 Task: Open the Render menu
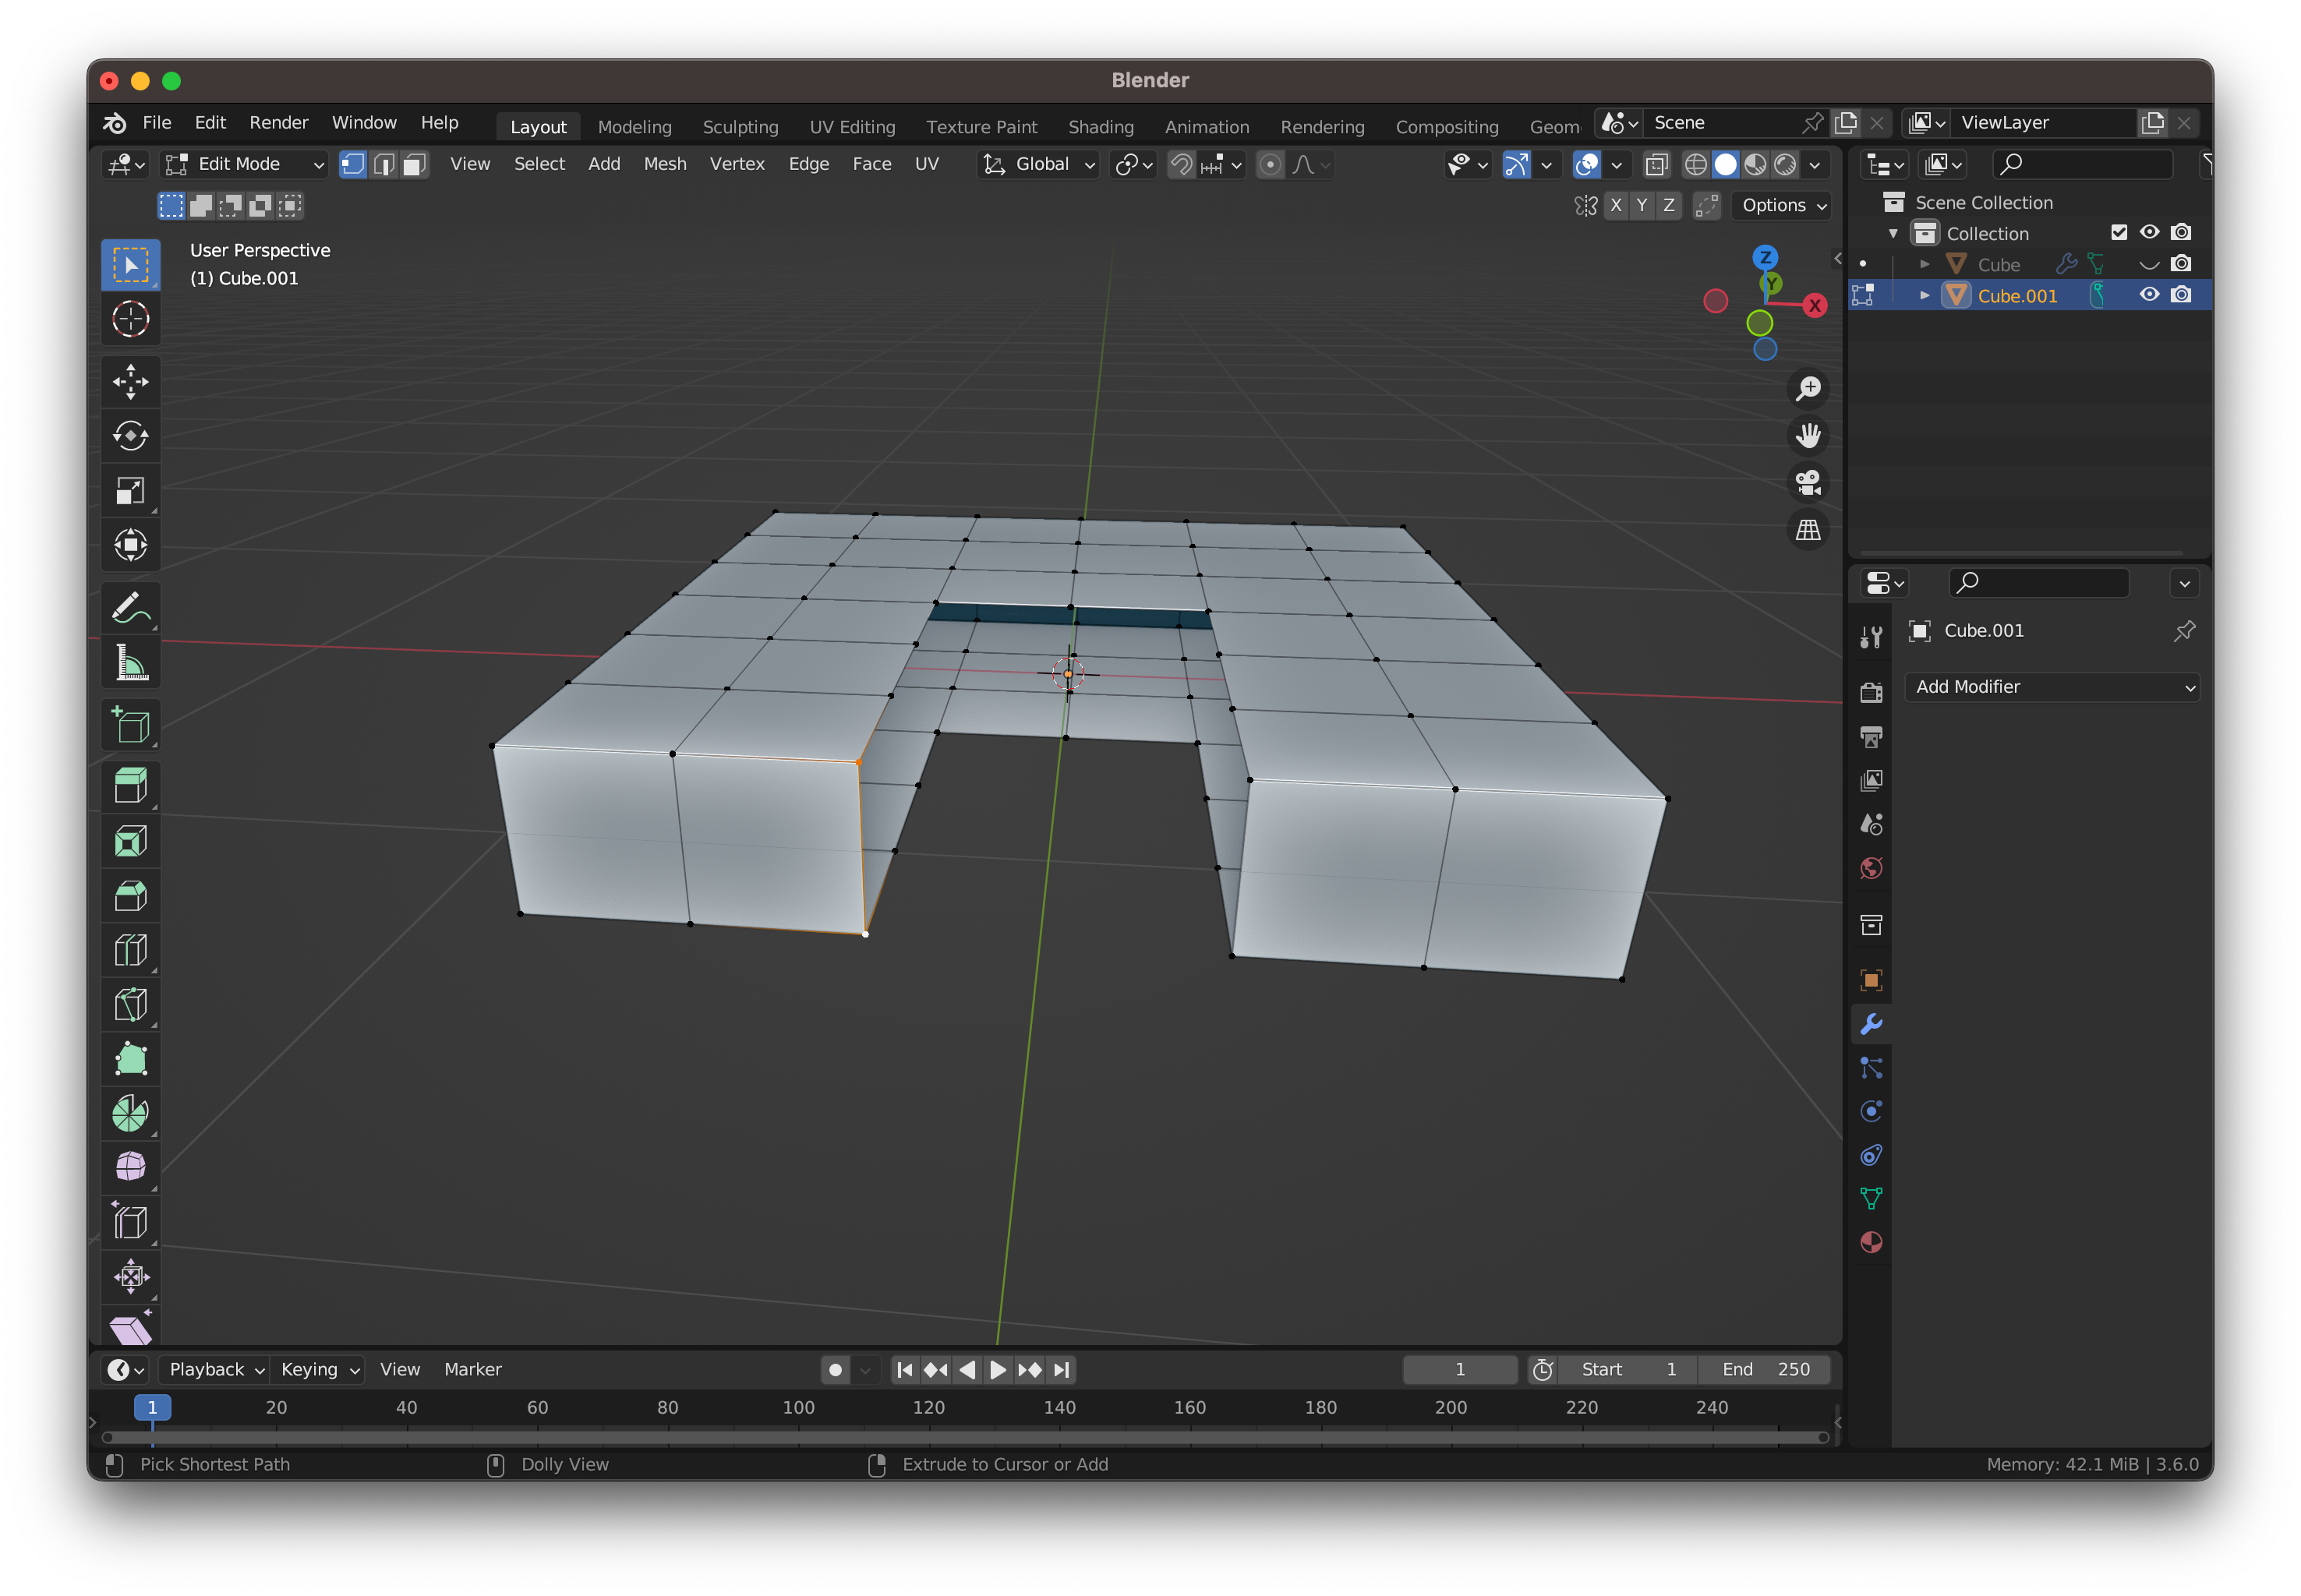click(x=278, y=122)
